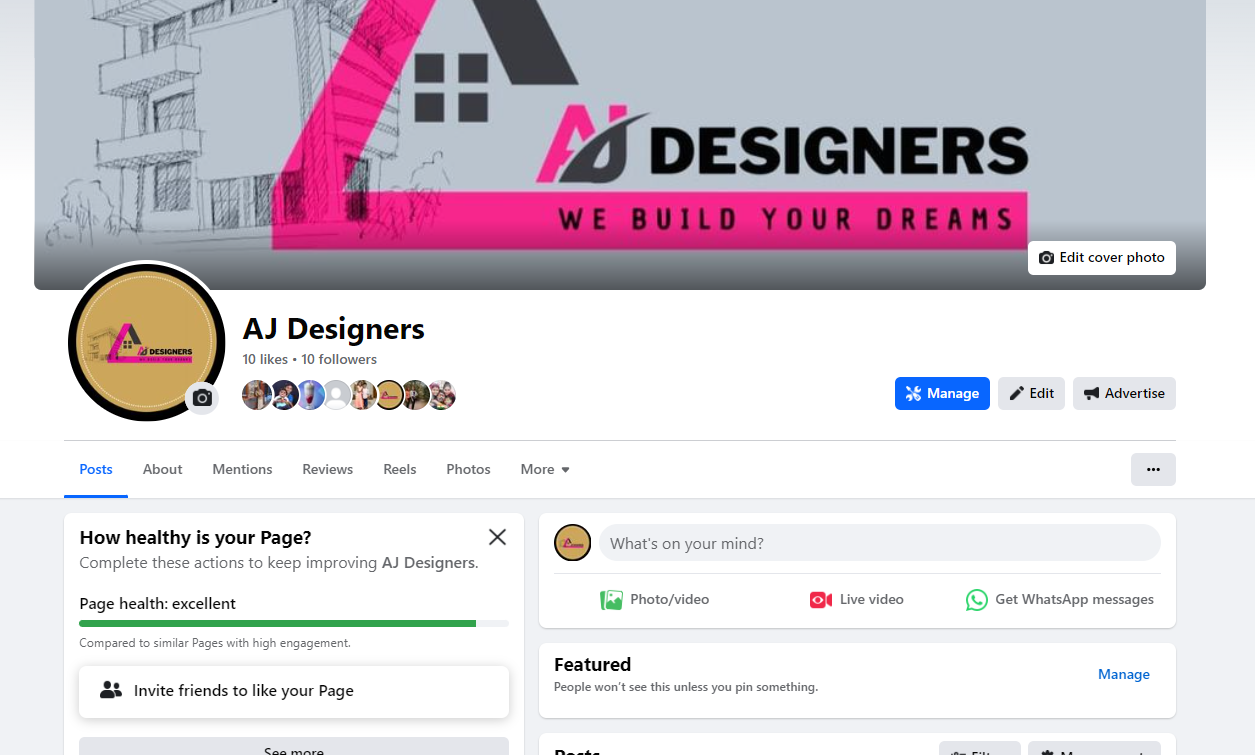Open the Reviews tab
1255x755 pixels.
[328, 469]
